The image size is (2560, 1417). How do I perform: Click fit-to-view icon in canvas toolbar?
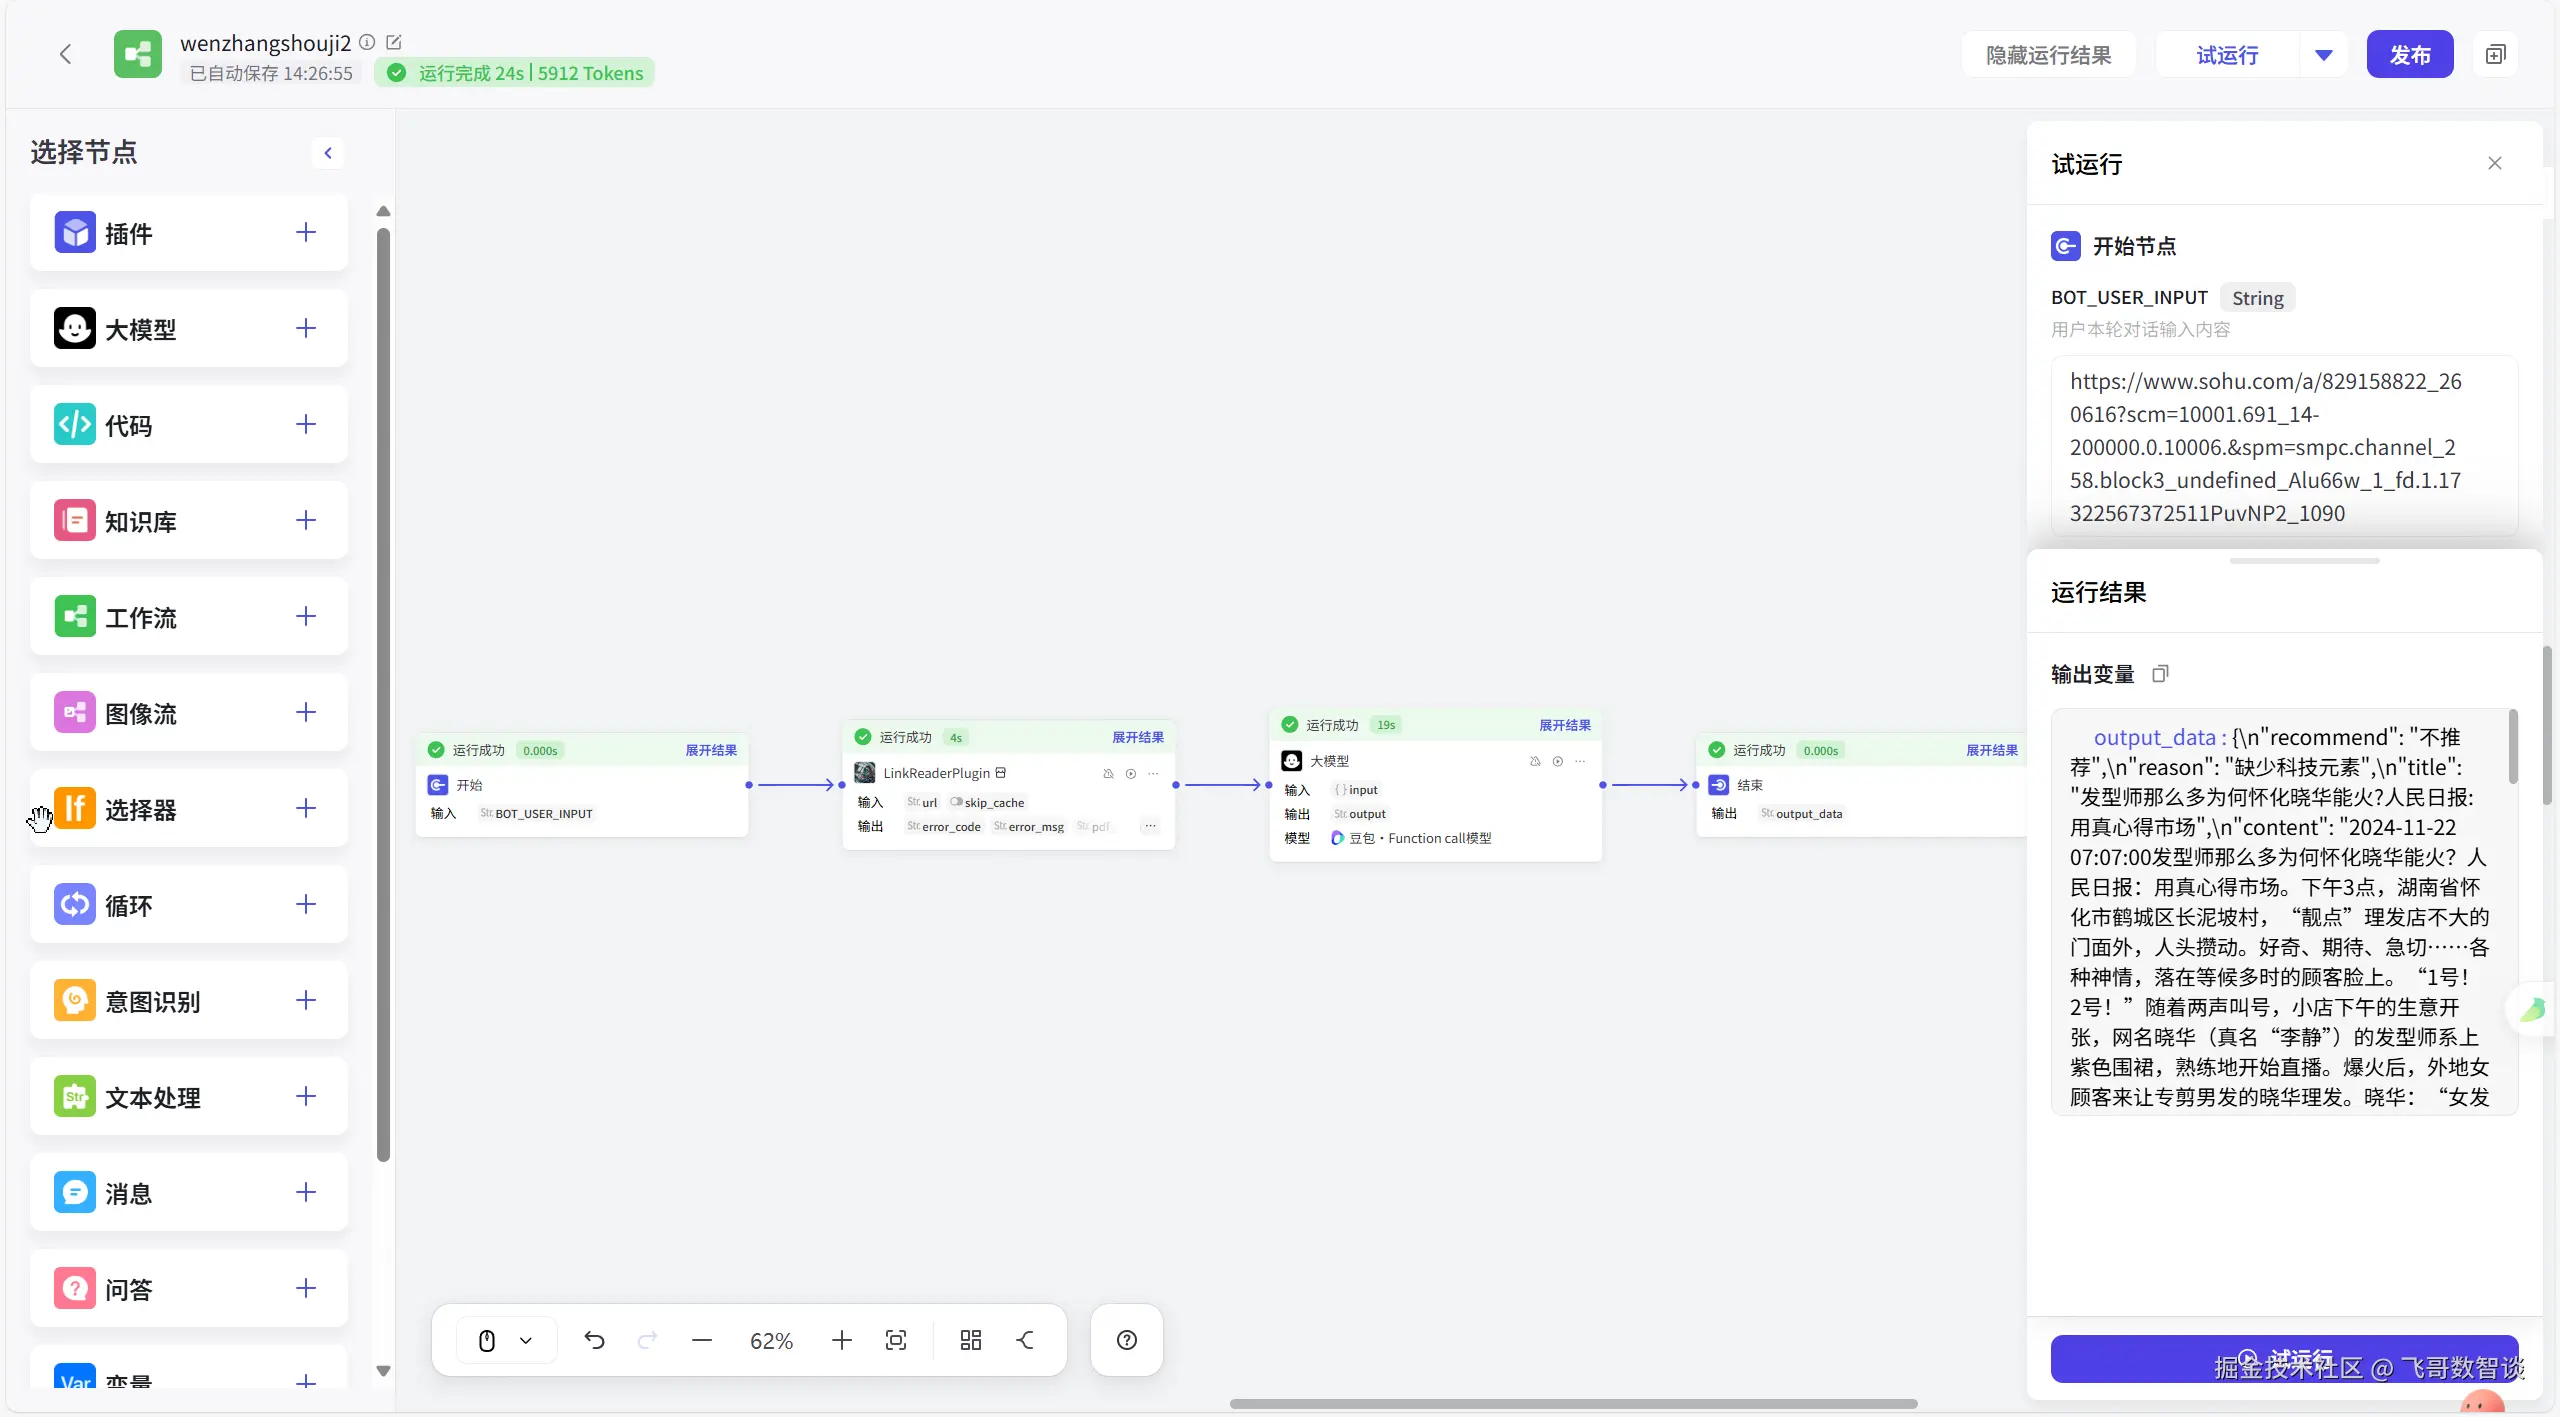click(x=896, y=1340)
